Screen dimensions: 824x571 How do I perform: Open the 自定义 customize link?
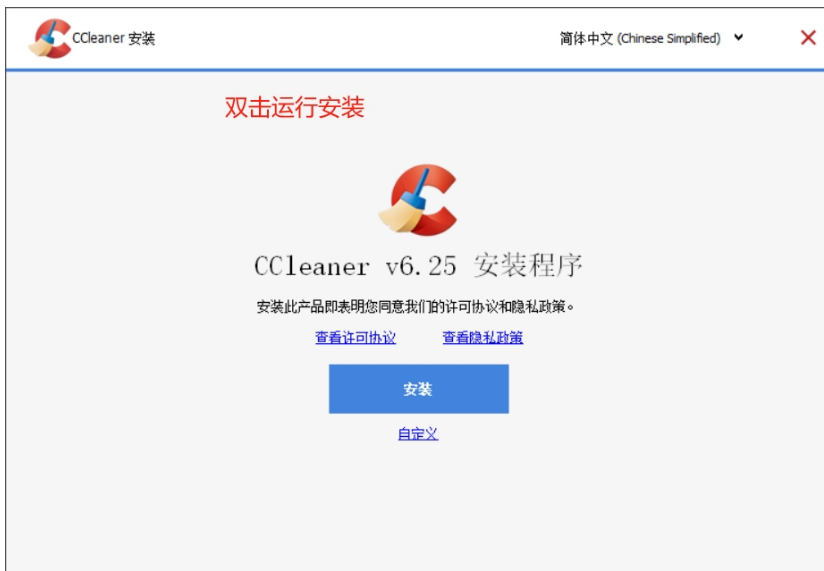point(418,433)
